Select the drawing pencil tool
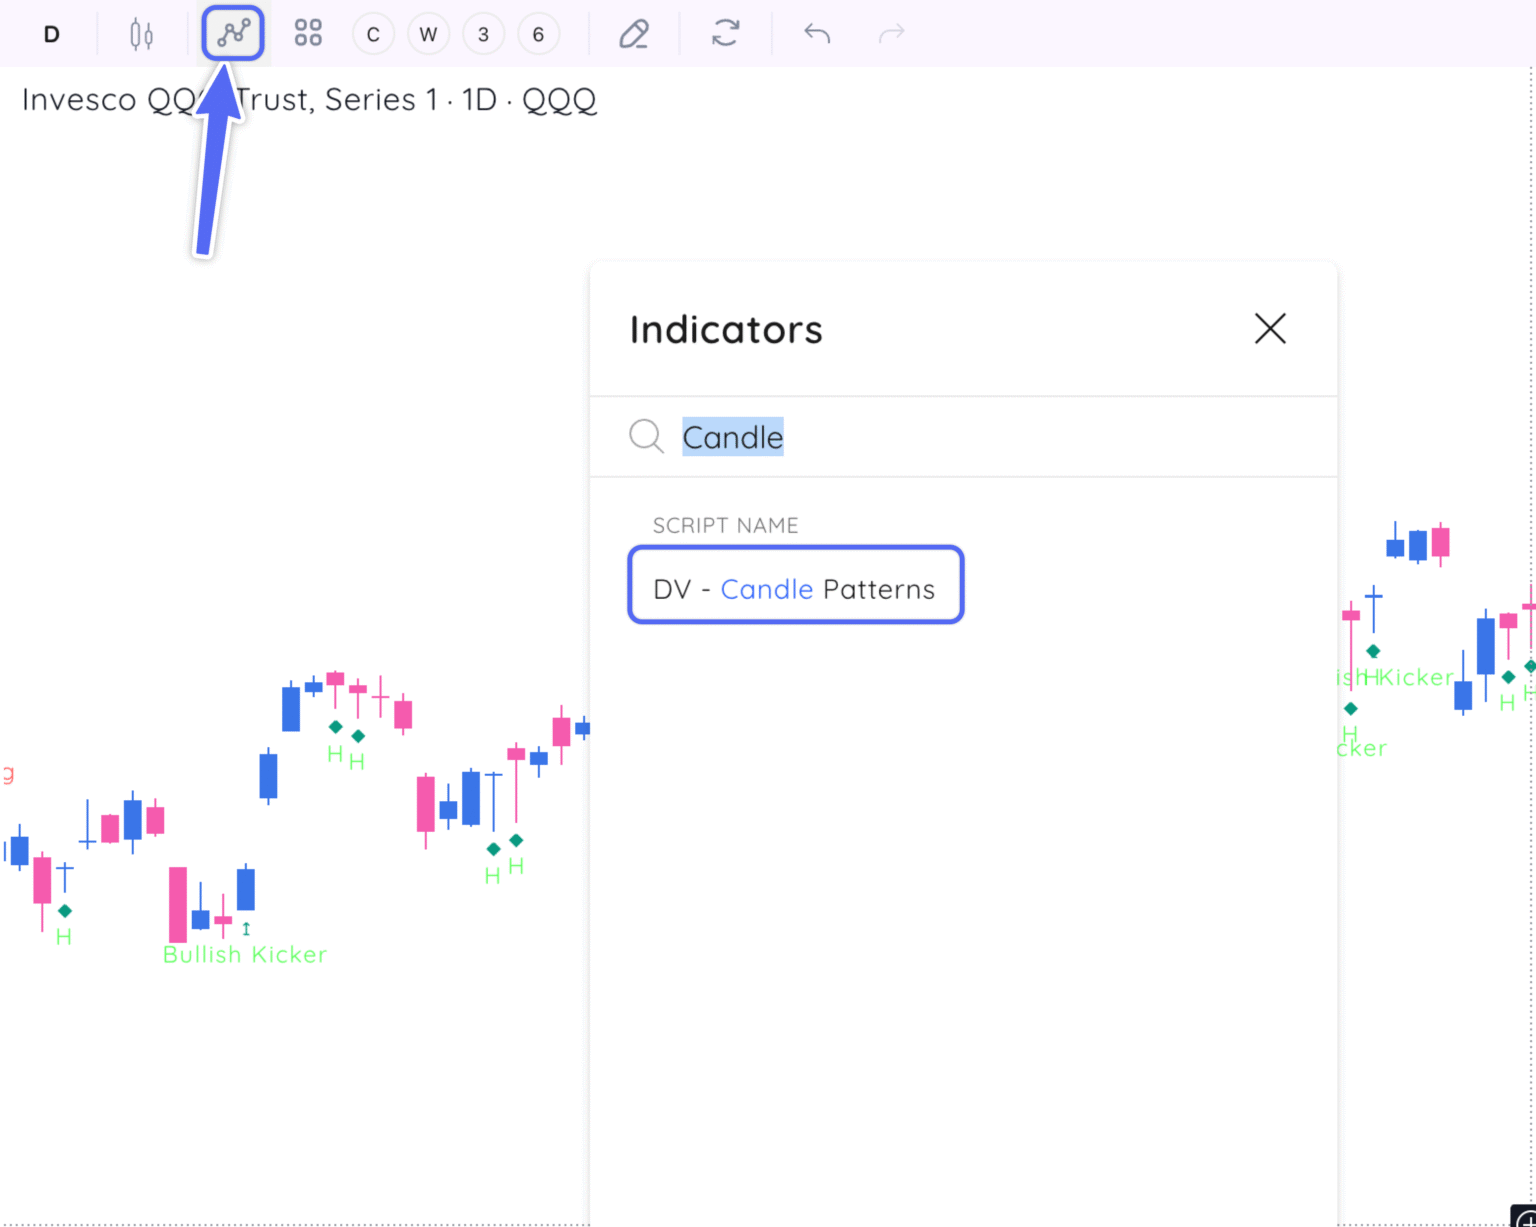This screenshot has height=1227, width=1536. pyautogui.click(x=635, y=33)
